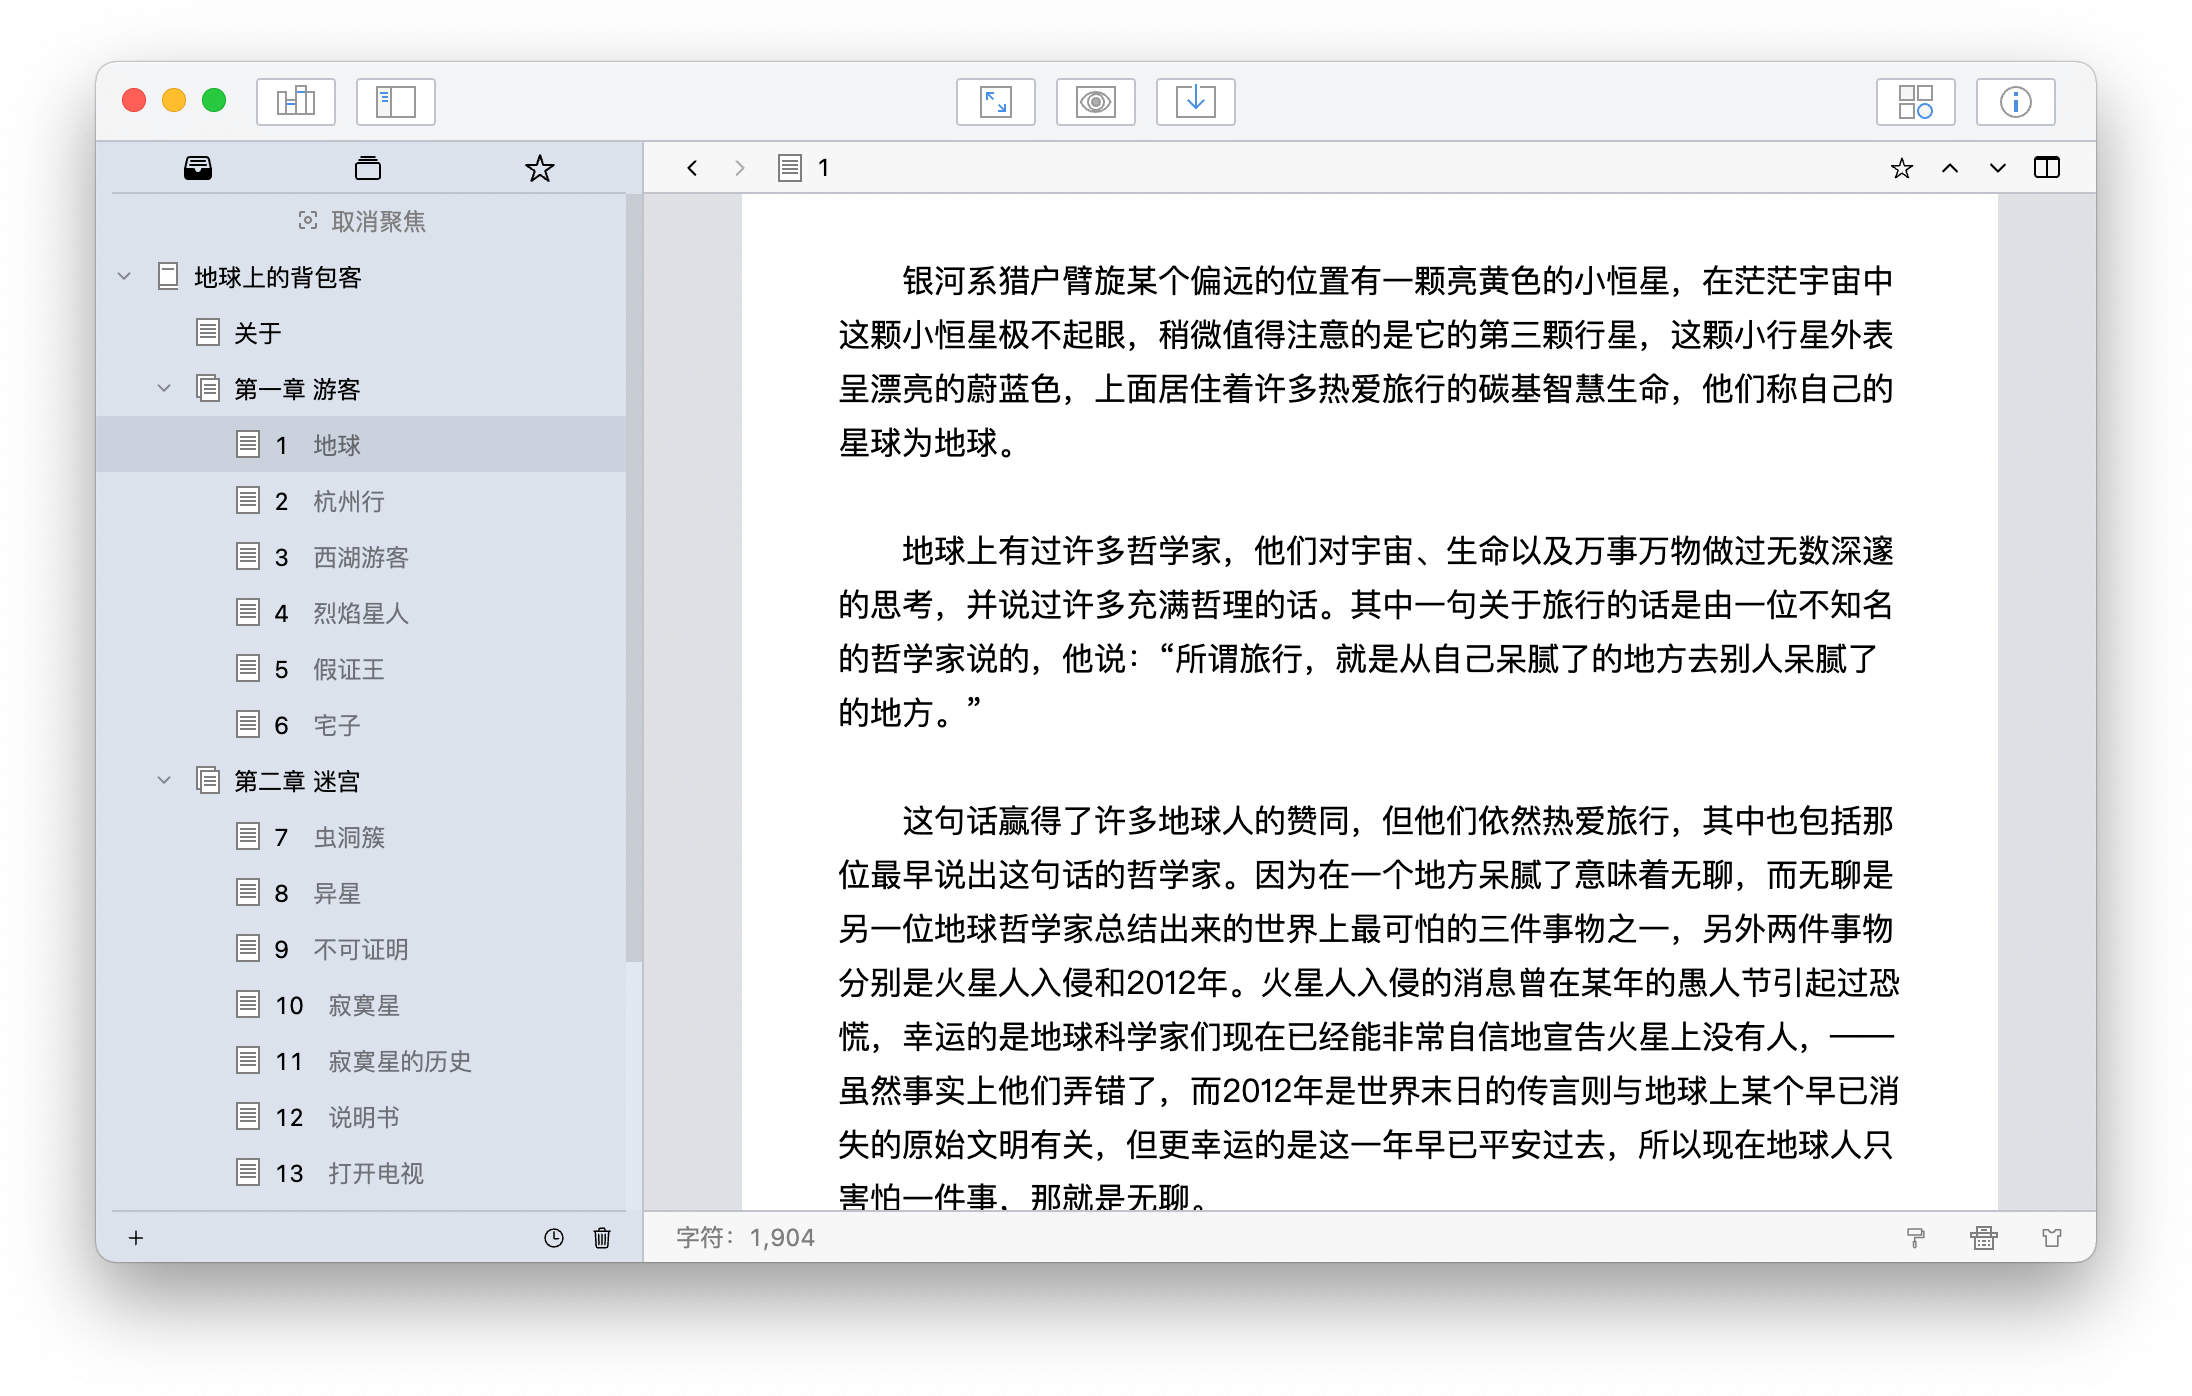Go forward with the right chevron

tap(740, 168)
